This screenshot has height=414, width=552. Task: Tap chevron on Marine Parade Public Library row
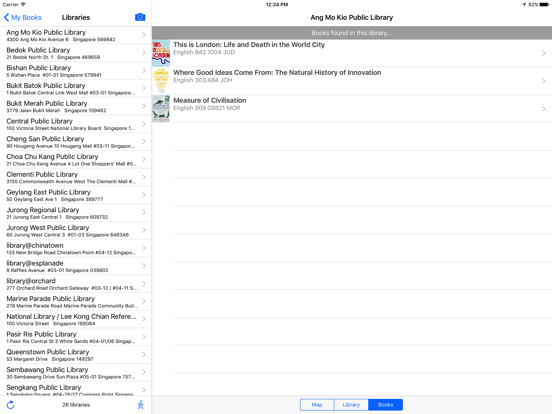coord(144,301)
